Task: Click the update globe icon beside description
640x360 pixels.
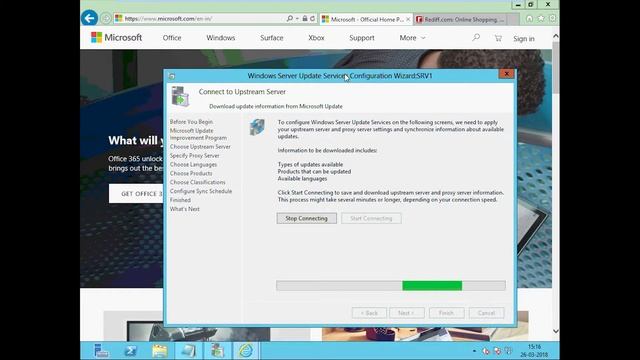Action: pos(257,127)
